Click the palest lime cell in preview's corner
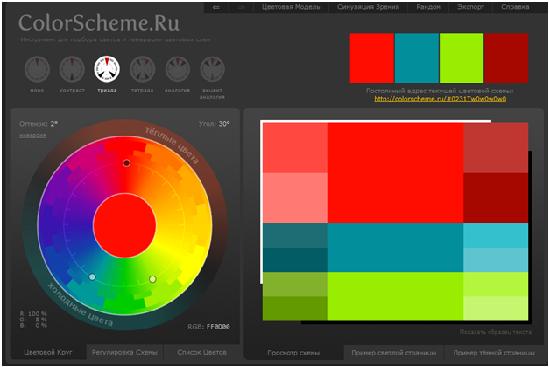This screenshot has width=549, height=367. (495, 308)
